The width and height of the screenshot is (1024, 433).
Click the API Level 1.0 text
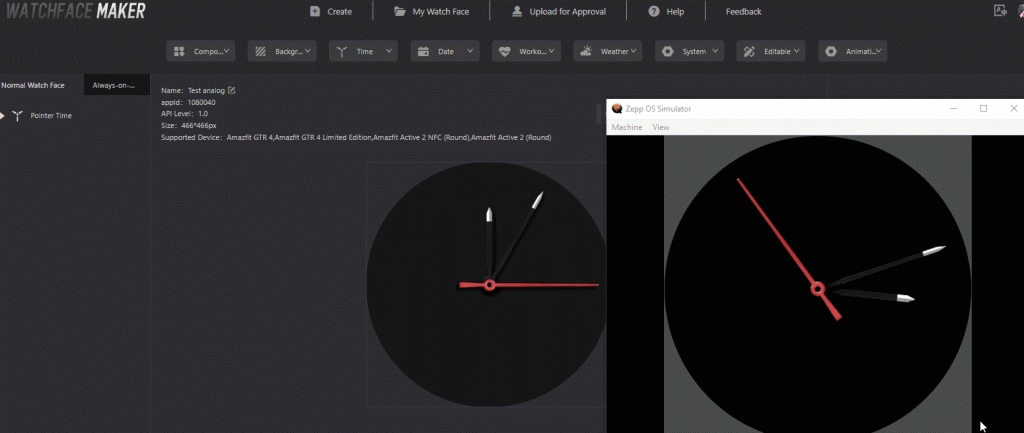point(184,114)
